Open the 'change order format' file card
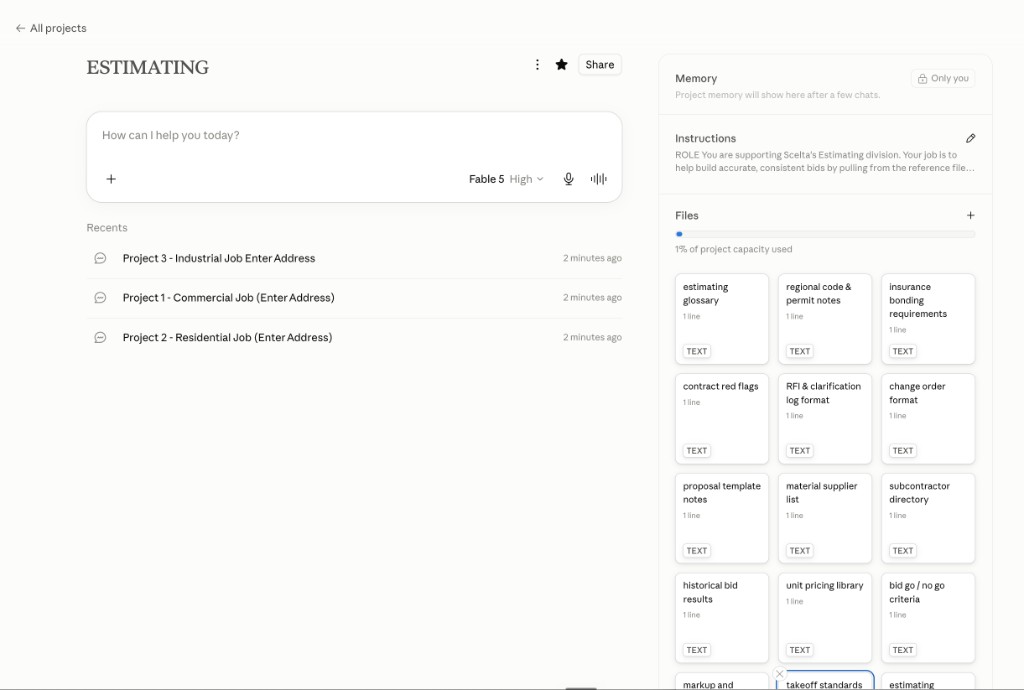The width and height of the screenshot is (1024, 690). (x=928, y=418)
